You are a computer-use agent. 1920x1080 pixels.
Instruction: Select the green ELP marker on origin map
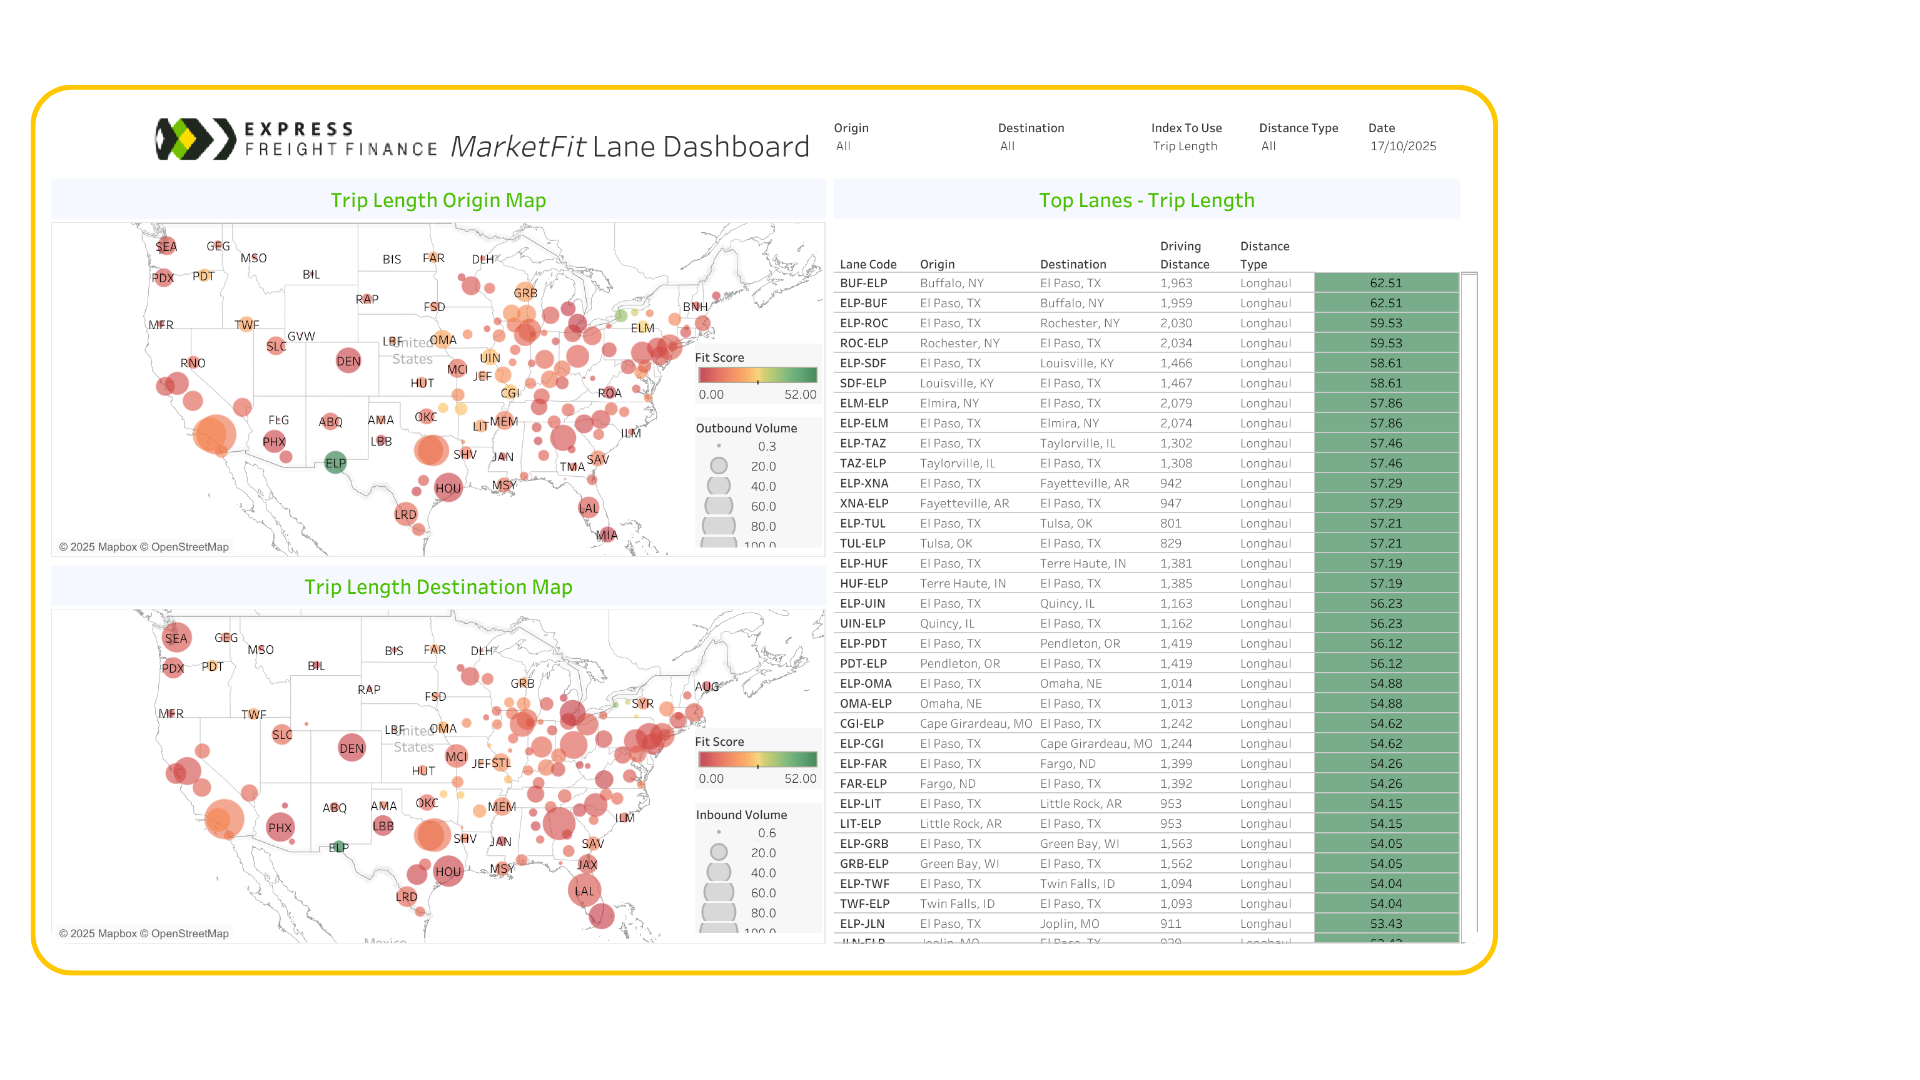click(x=335, y=463)
